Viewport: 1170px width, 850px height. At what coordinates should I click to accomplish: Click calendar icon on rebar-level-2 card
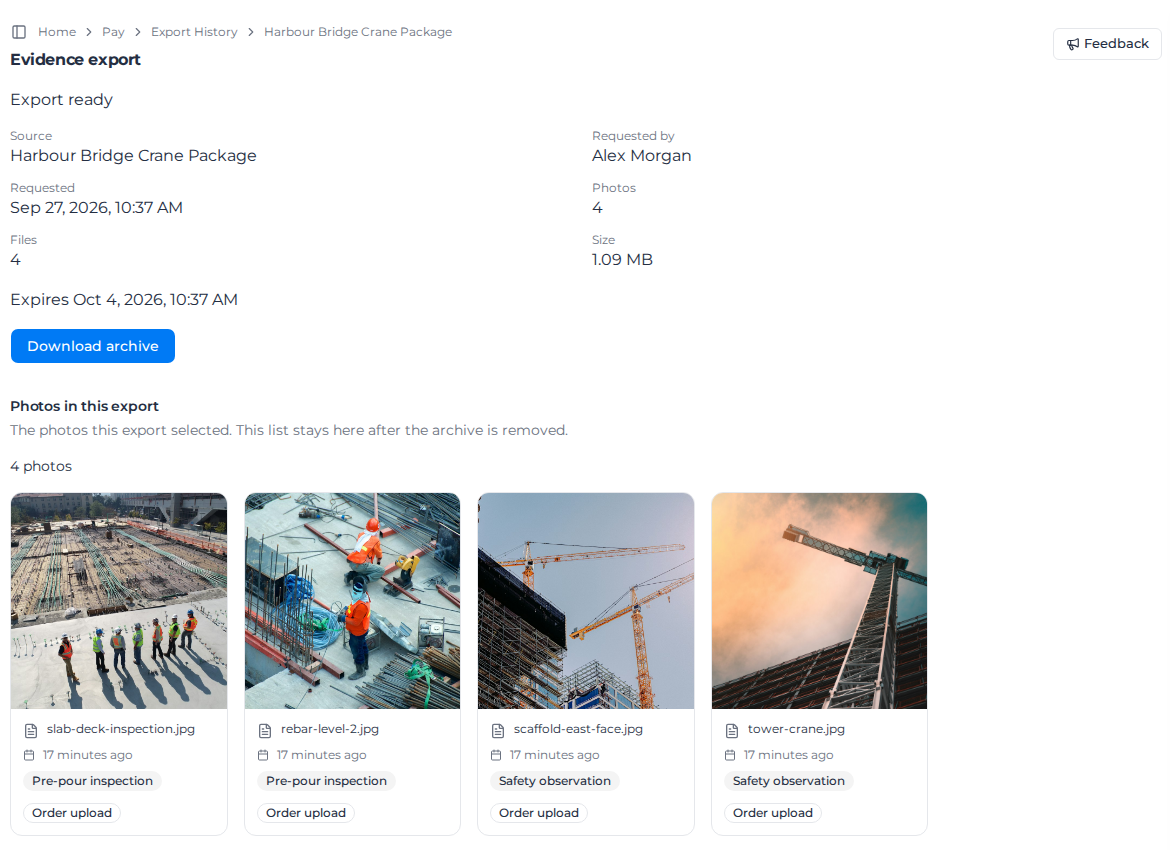click(263, 755)
